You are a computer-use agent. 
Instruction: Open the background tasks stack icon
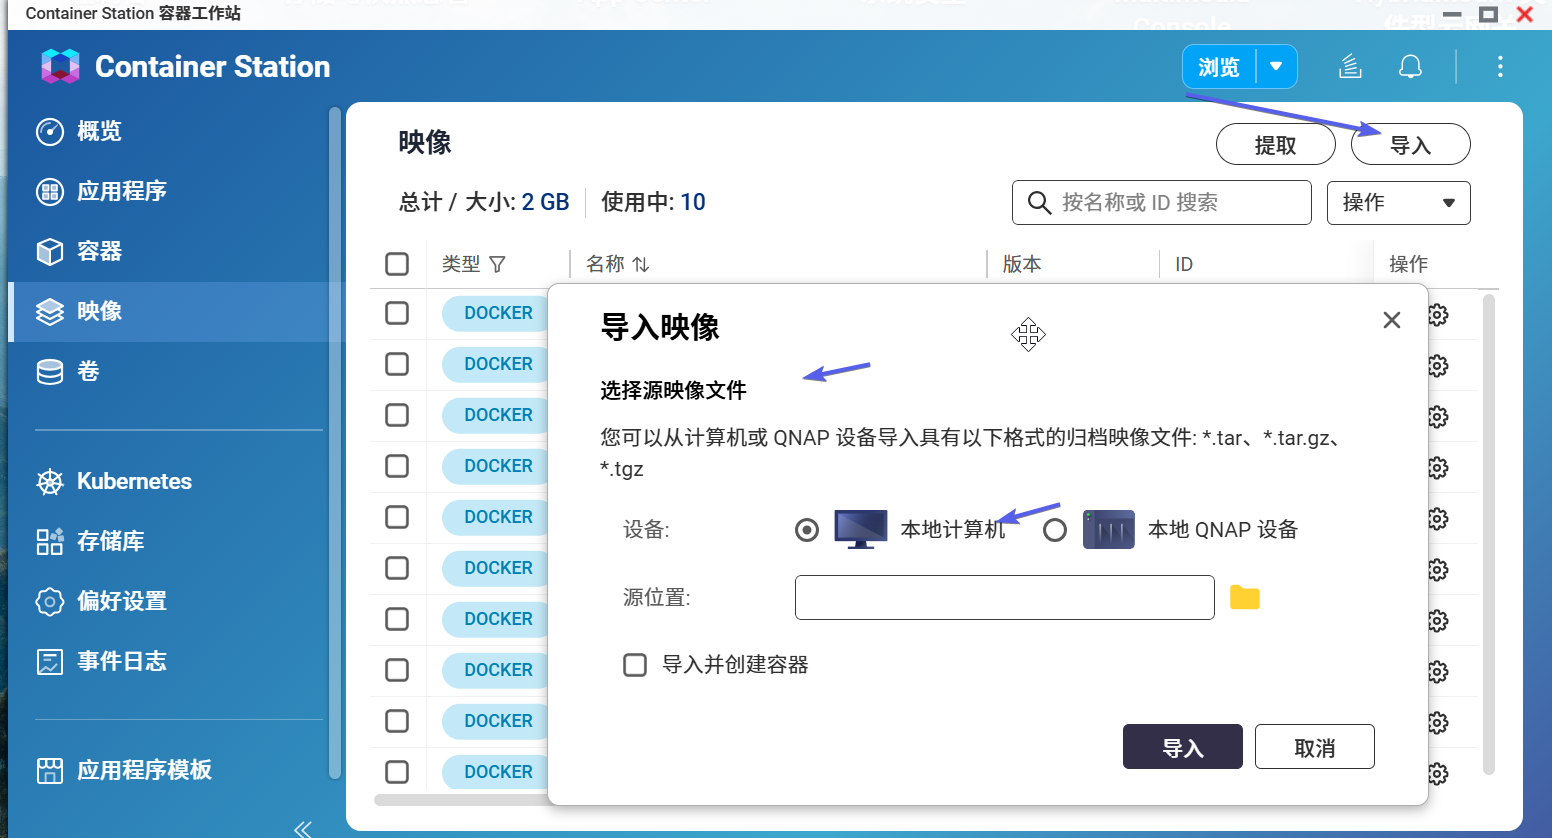coord(1350,67)
